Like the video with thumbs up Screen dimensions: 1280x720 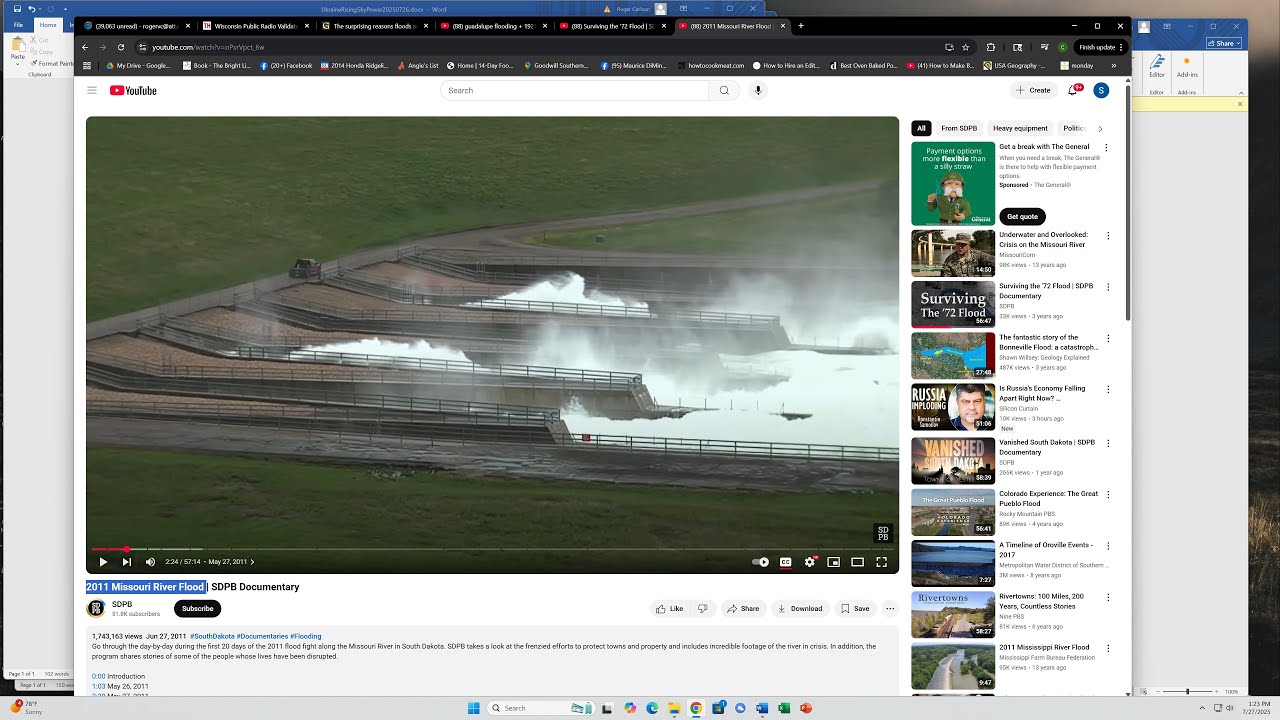[669, 608]
